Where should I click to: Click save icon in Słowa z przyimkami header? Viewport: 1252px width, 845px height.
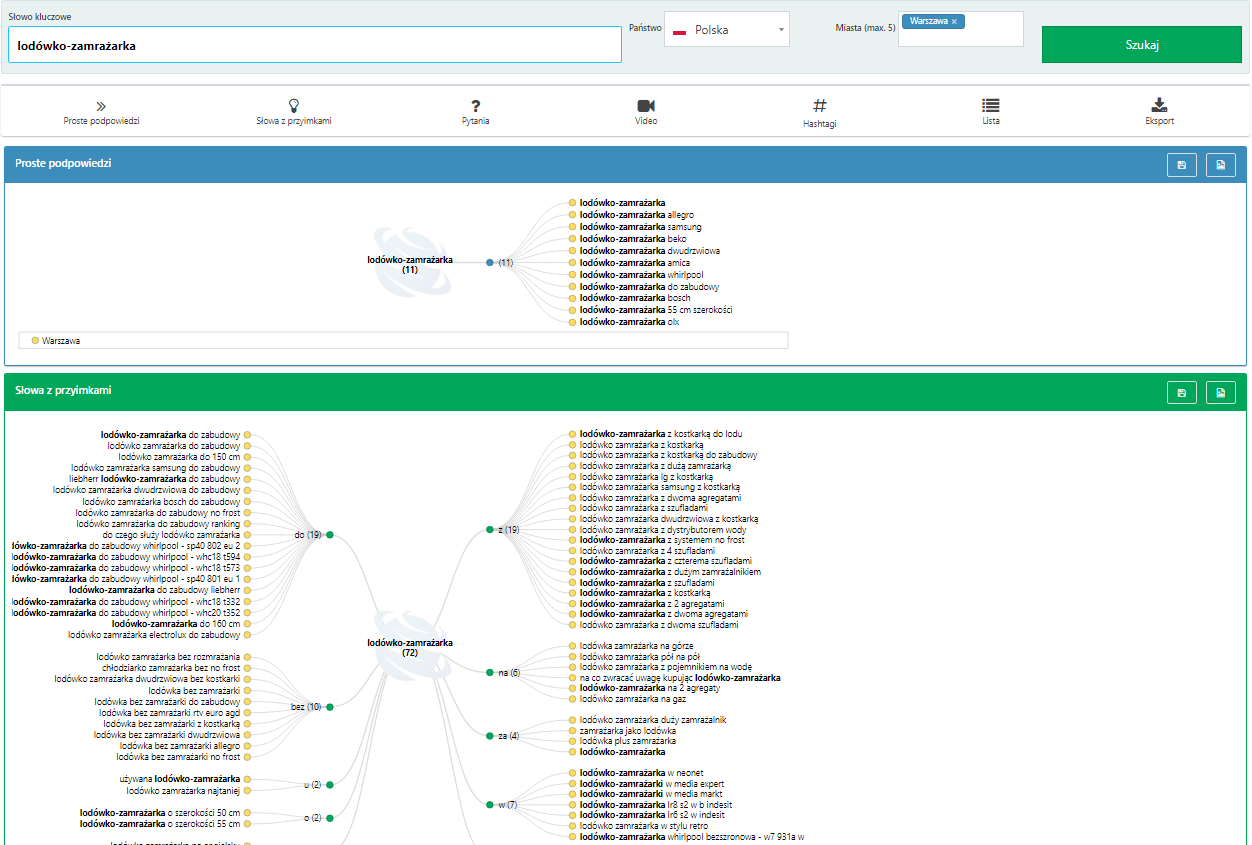[1182, 393]
